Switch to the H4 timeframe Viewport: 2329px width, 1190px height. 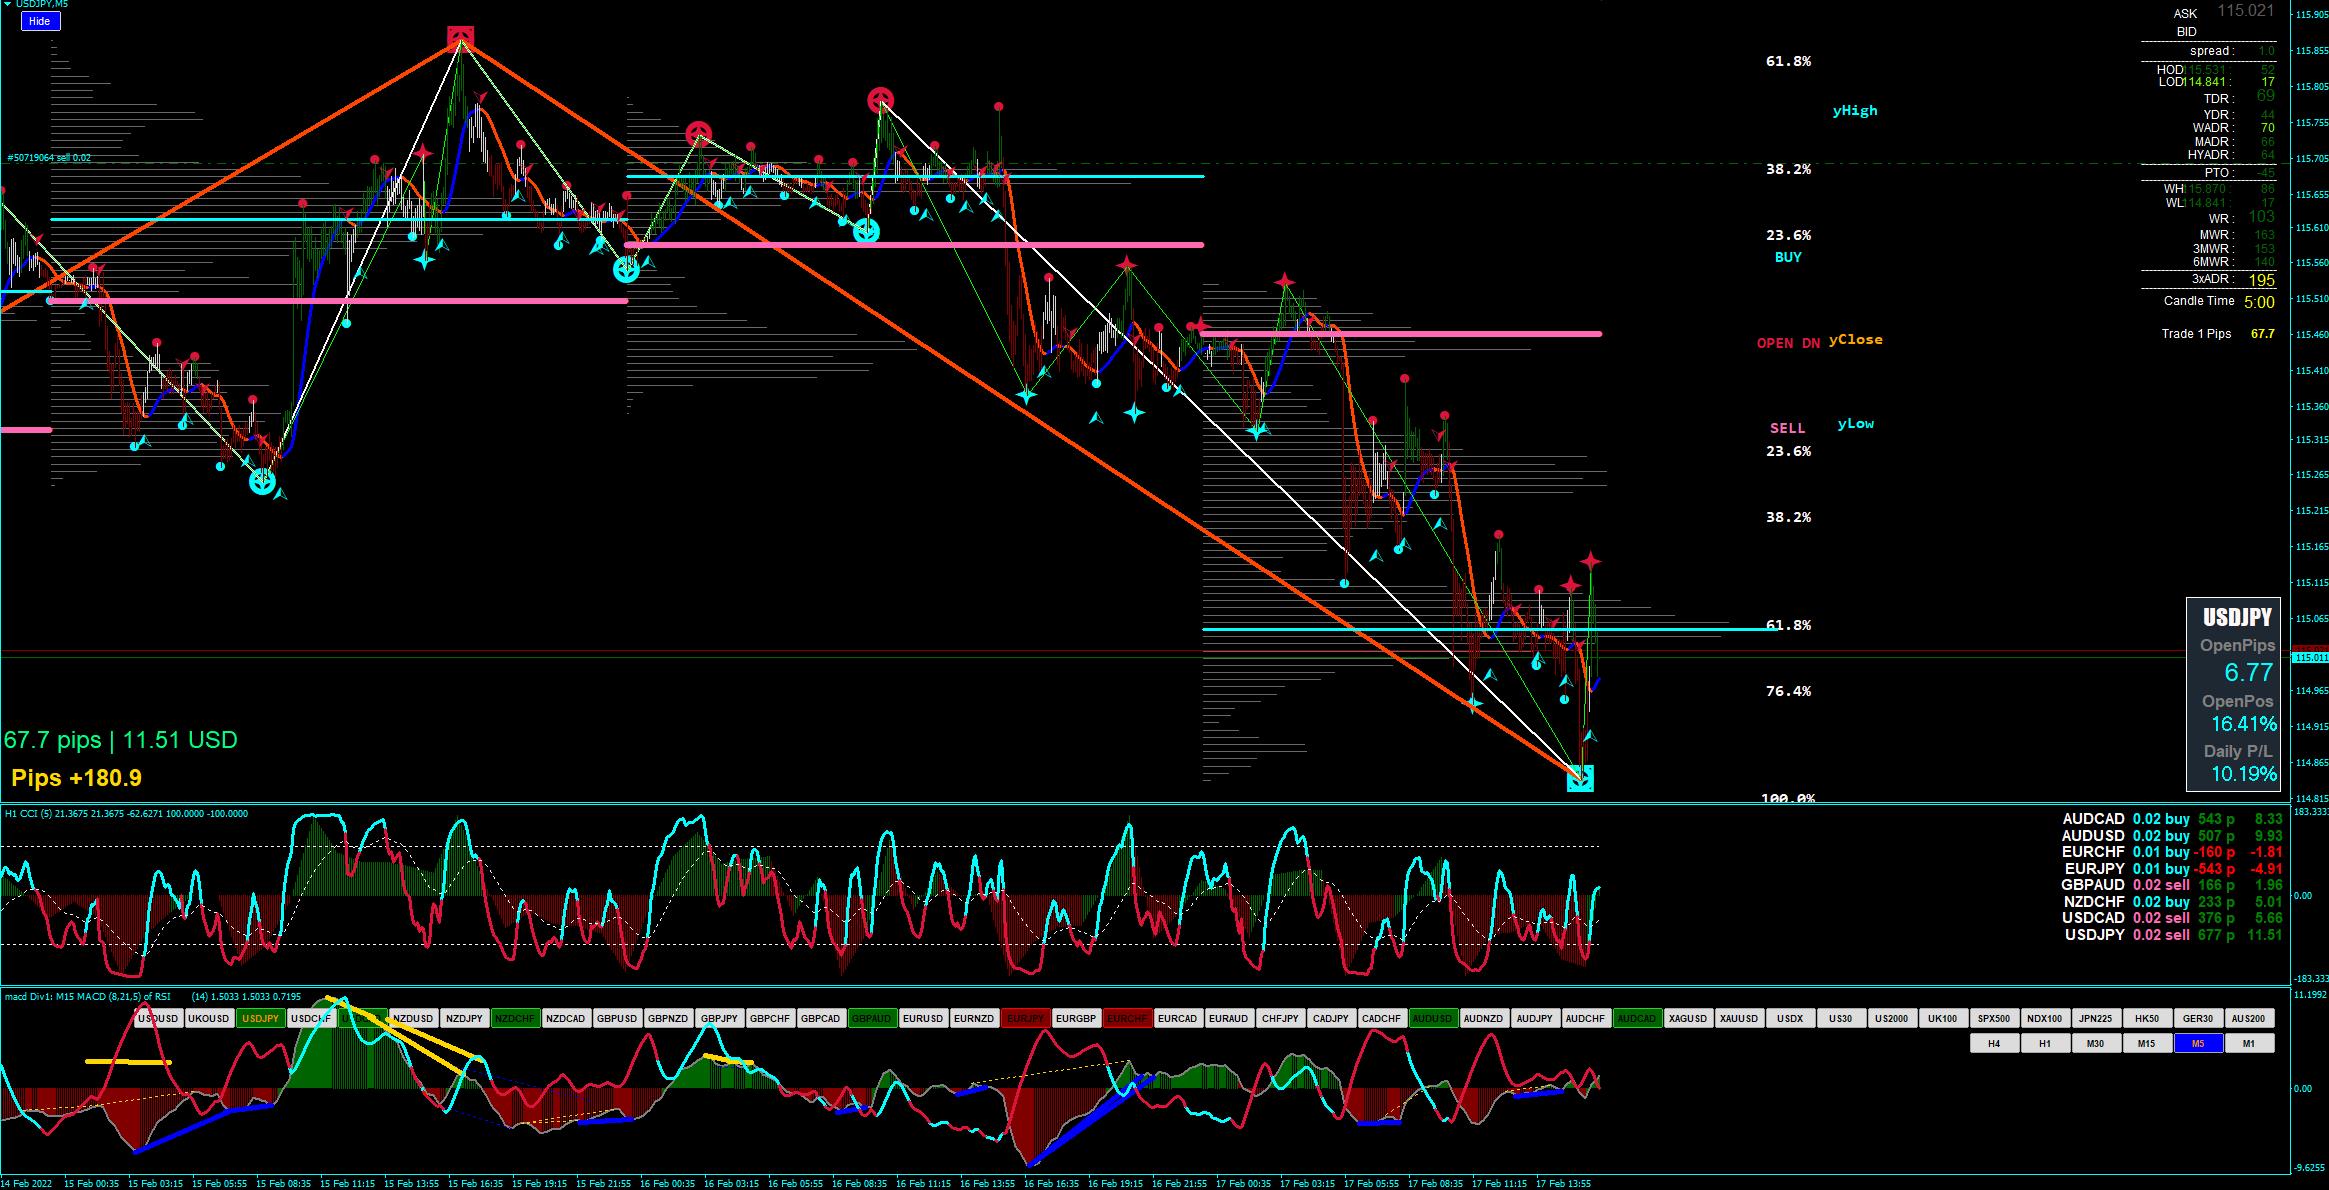pyautogui.click(x=1994, y=1044)
